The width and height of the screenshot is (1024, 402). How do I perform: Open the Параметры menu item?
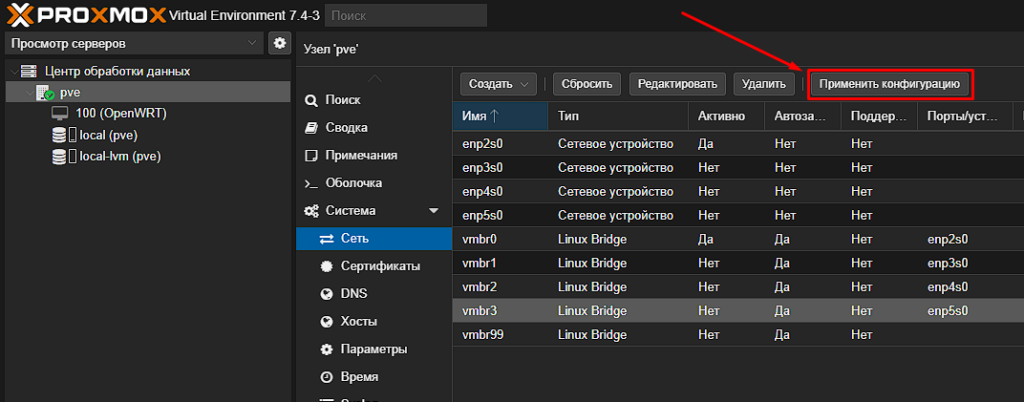click(x=374, y=350)
